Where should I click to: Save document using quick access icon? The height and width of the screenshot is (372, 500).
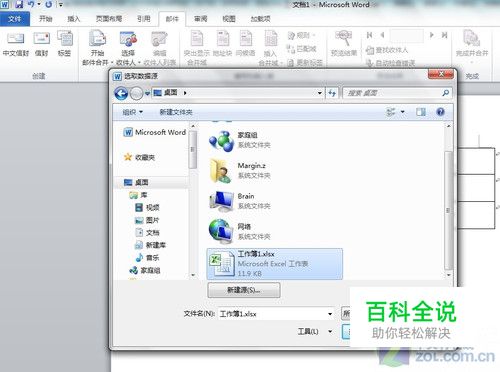tap(19, 4)
